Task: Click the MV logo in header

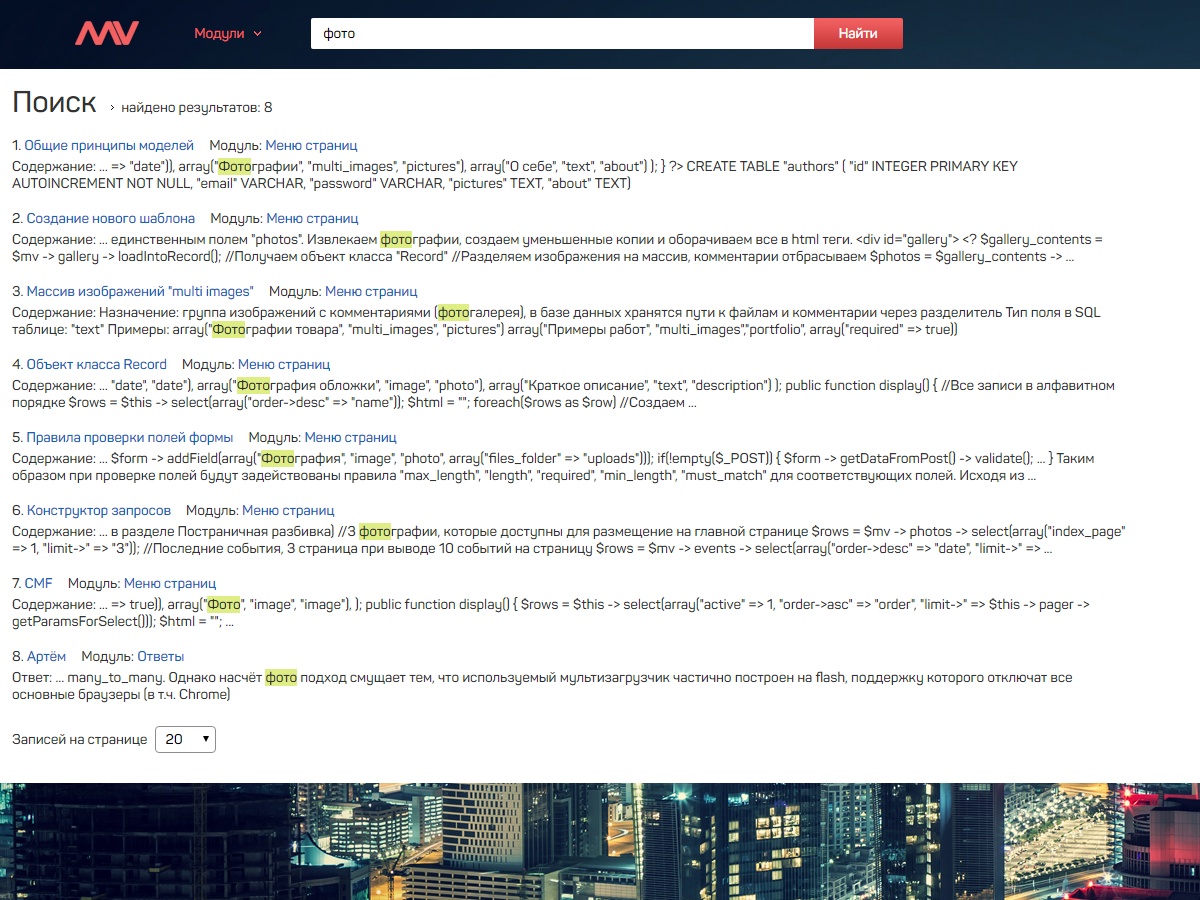Action: (x=107, y=33)
